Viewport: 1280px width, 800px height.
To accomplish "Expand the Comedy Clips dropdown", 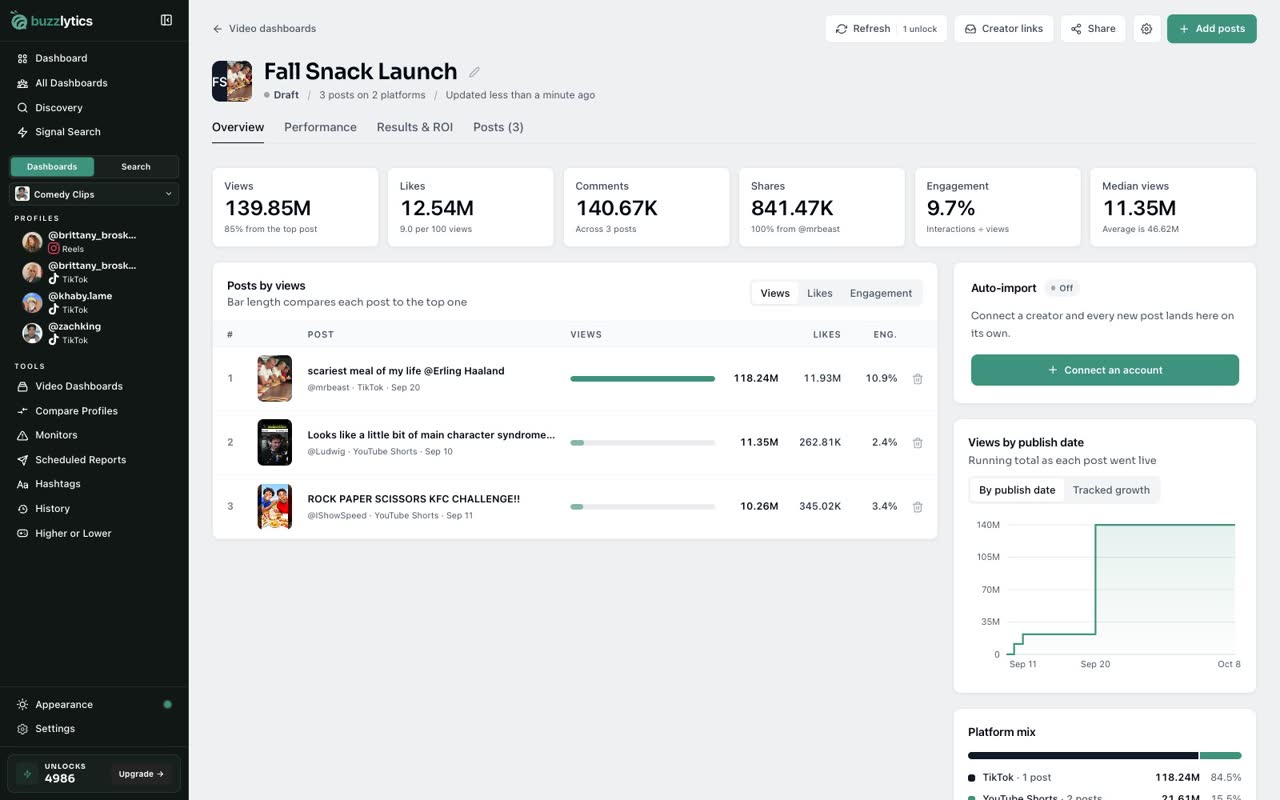I will [x=94, y=194].
